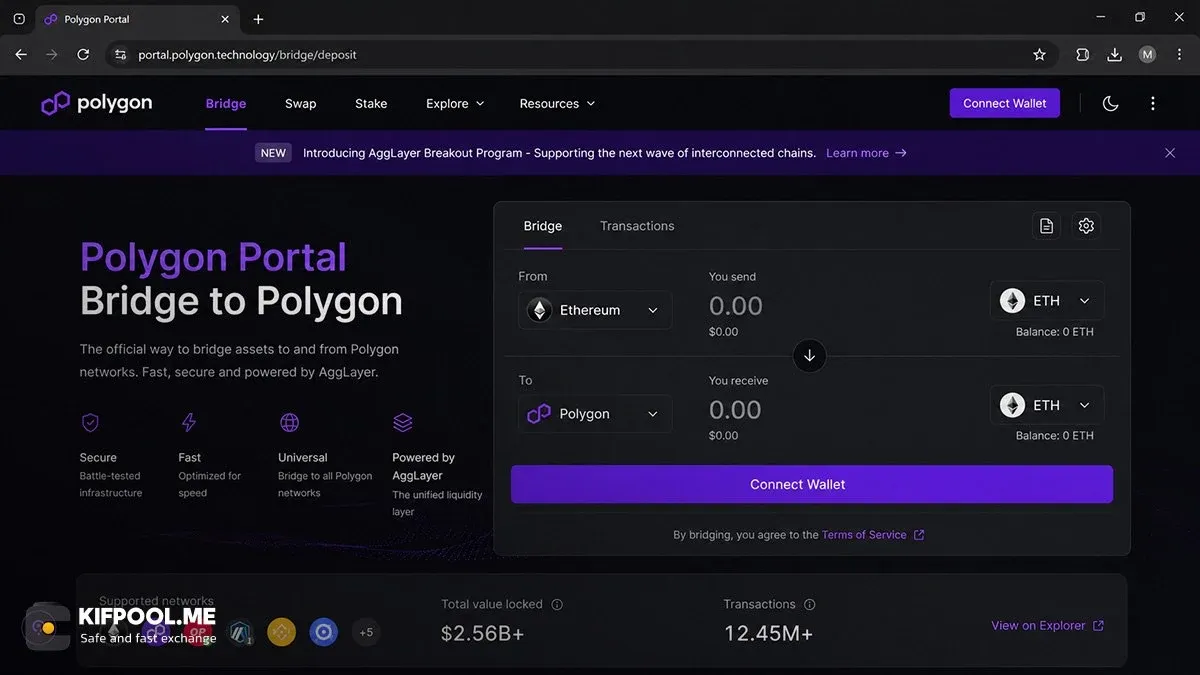Go back to the previous page
1200x675 pixels.
[x=21, y=55]
